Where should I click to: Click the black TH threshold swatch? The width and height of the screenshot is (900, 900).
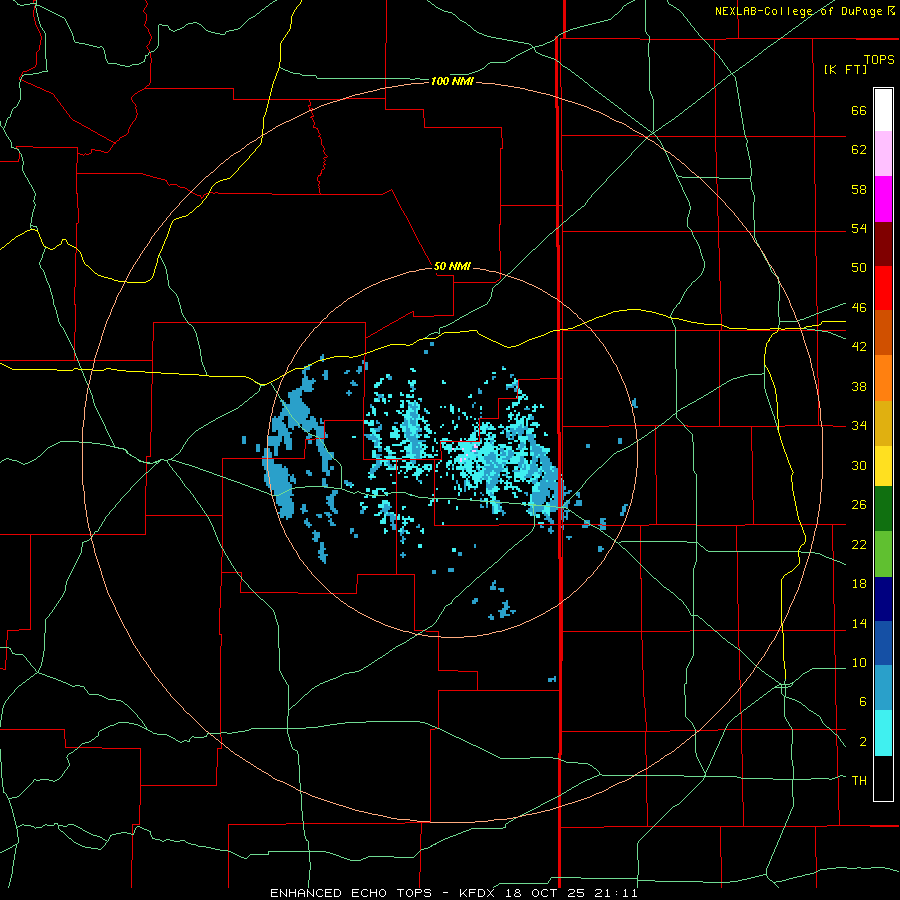pos(883,778)
